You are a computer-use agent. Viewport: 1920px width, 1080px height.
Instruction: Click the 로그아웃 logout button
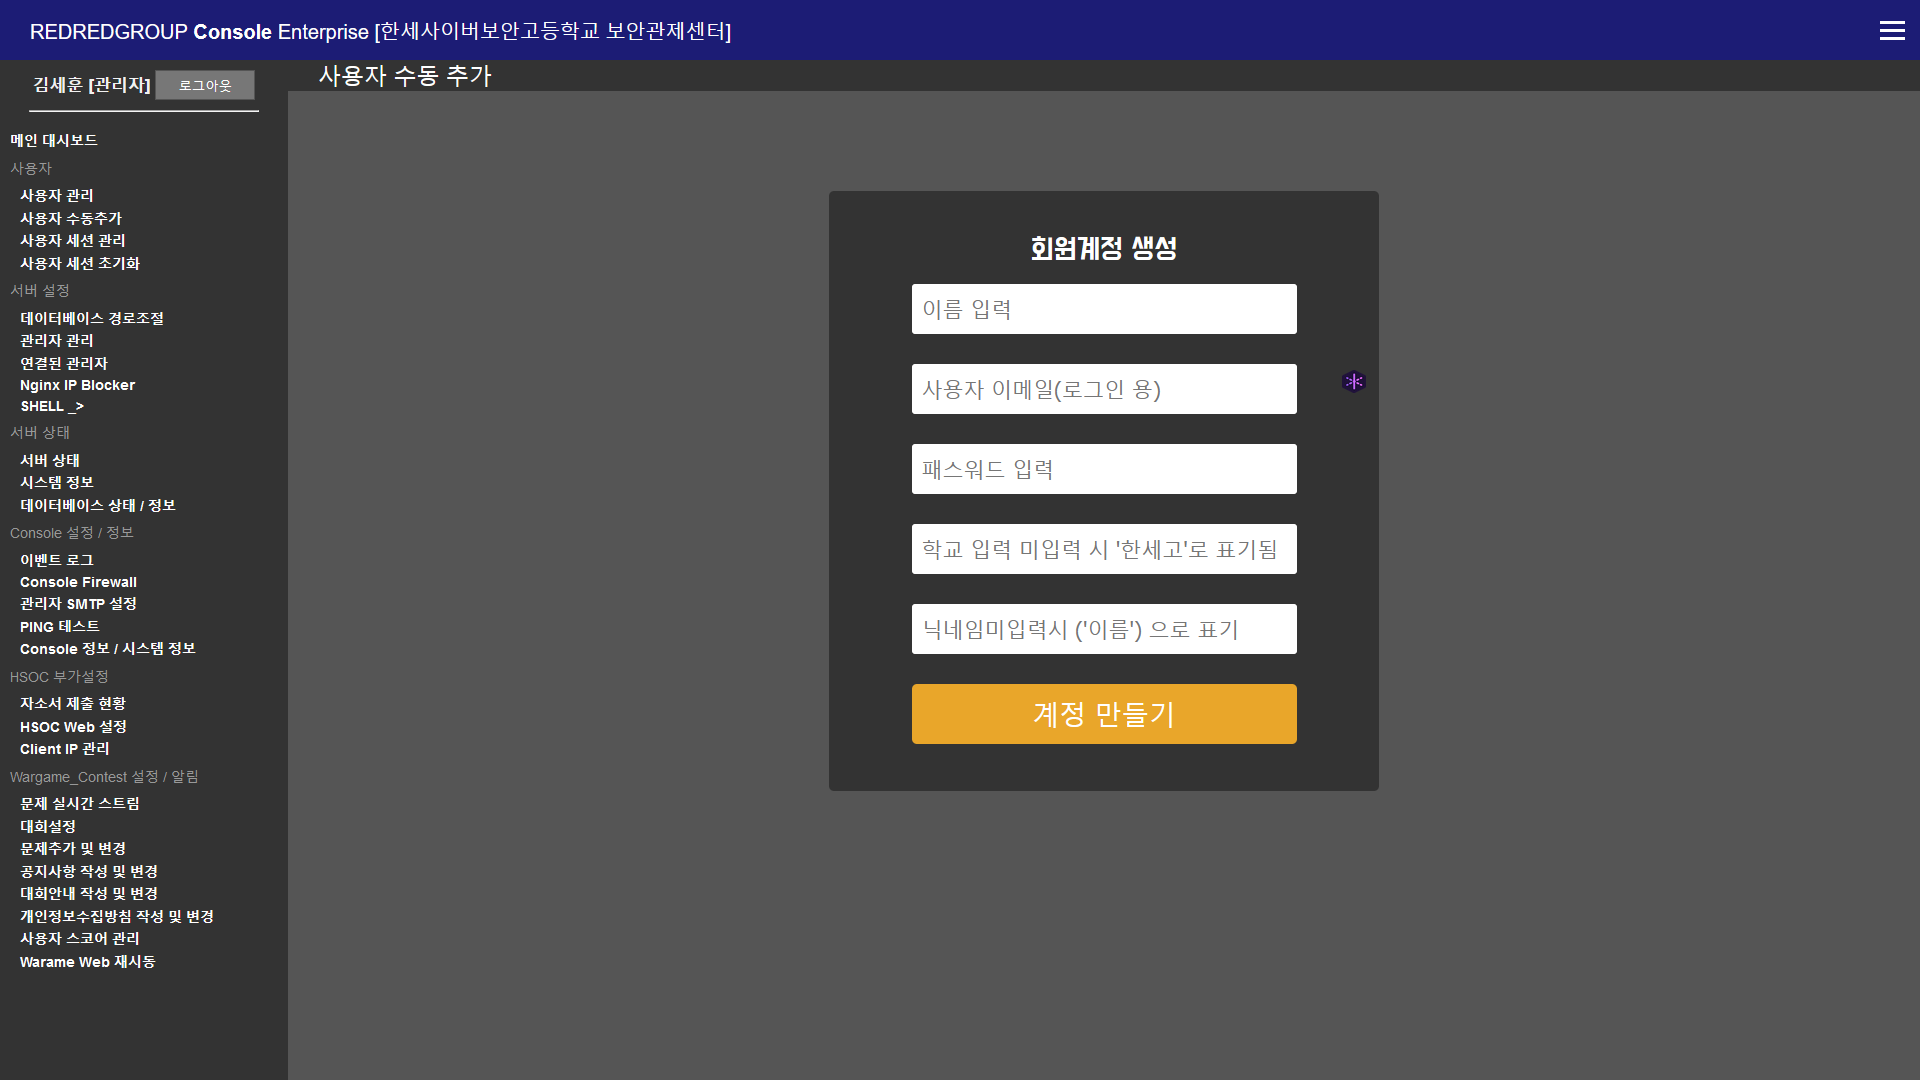[x=205, y=86]
